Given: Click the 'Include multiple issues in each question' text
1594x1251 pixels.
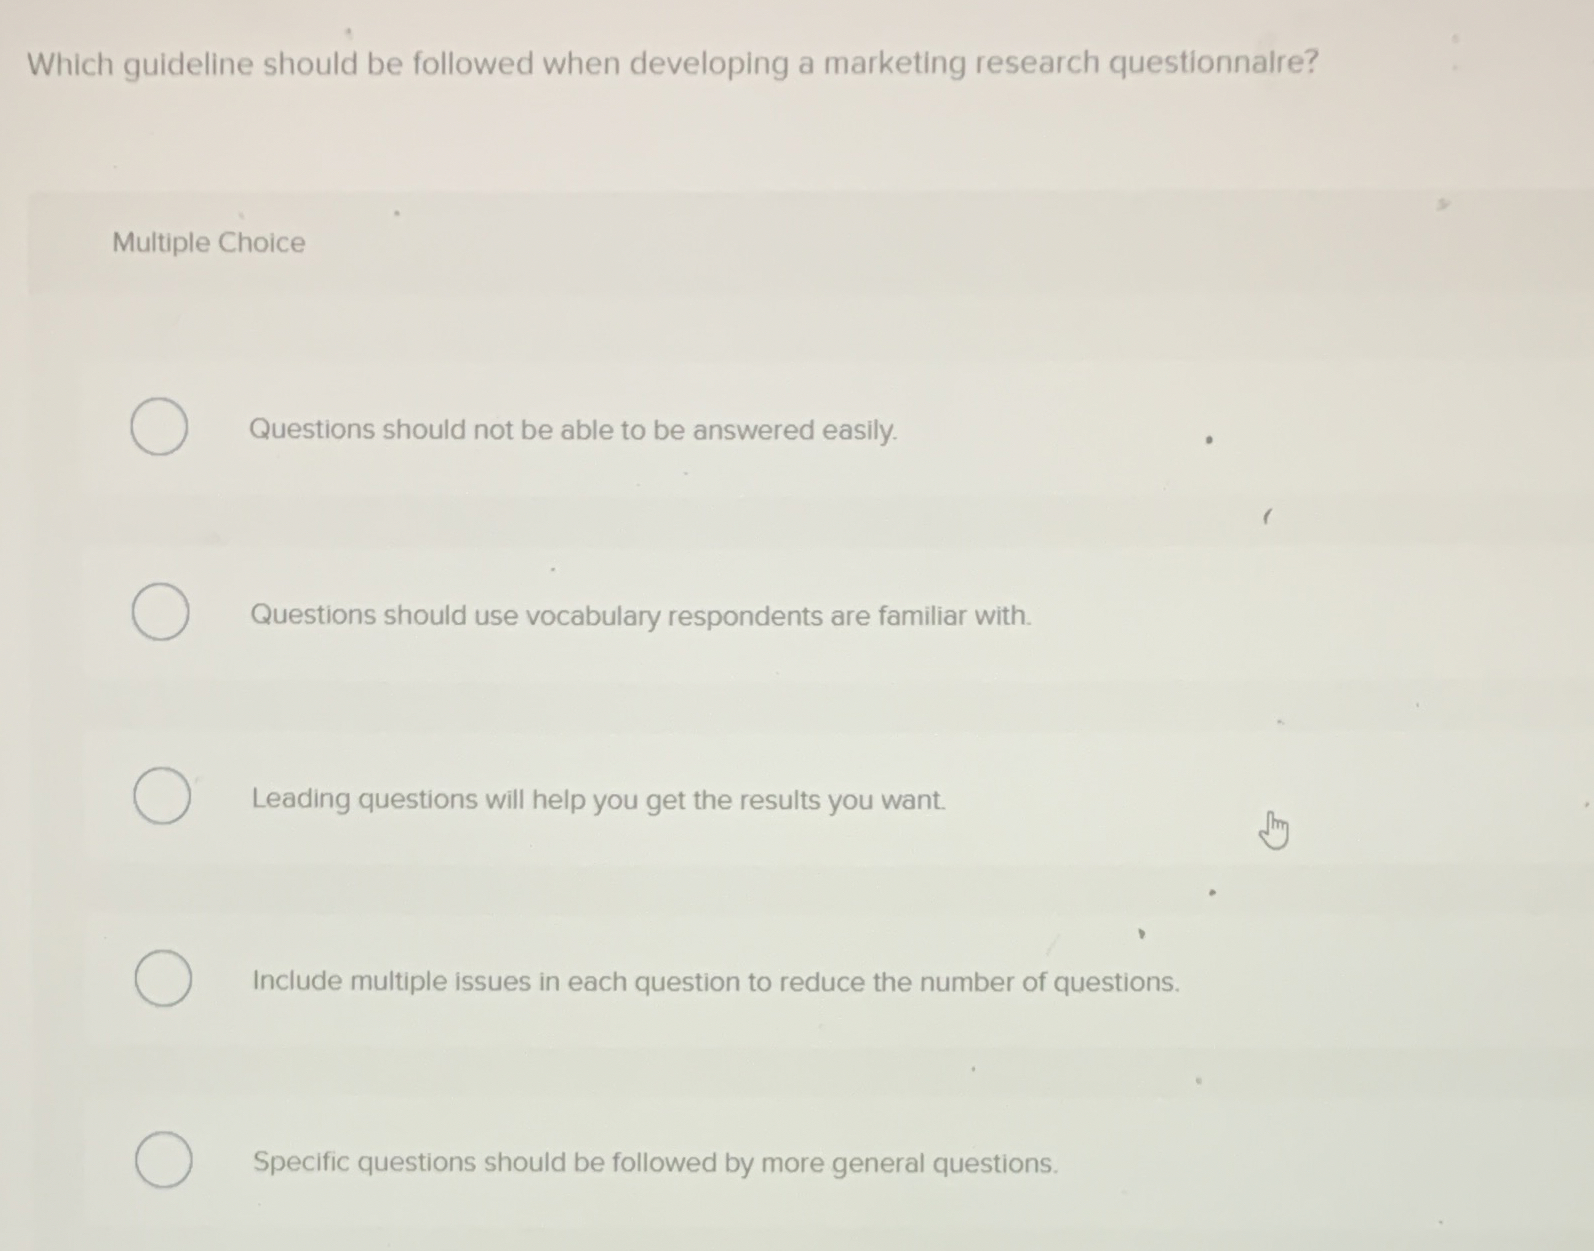Looking at the screenshot, I should [715, 982].
